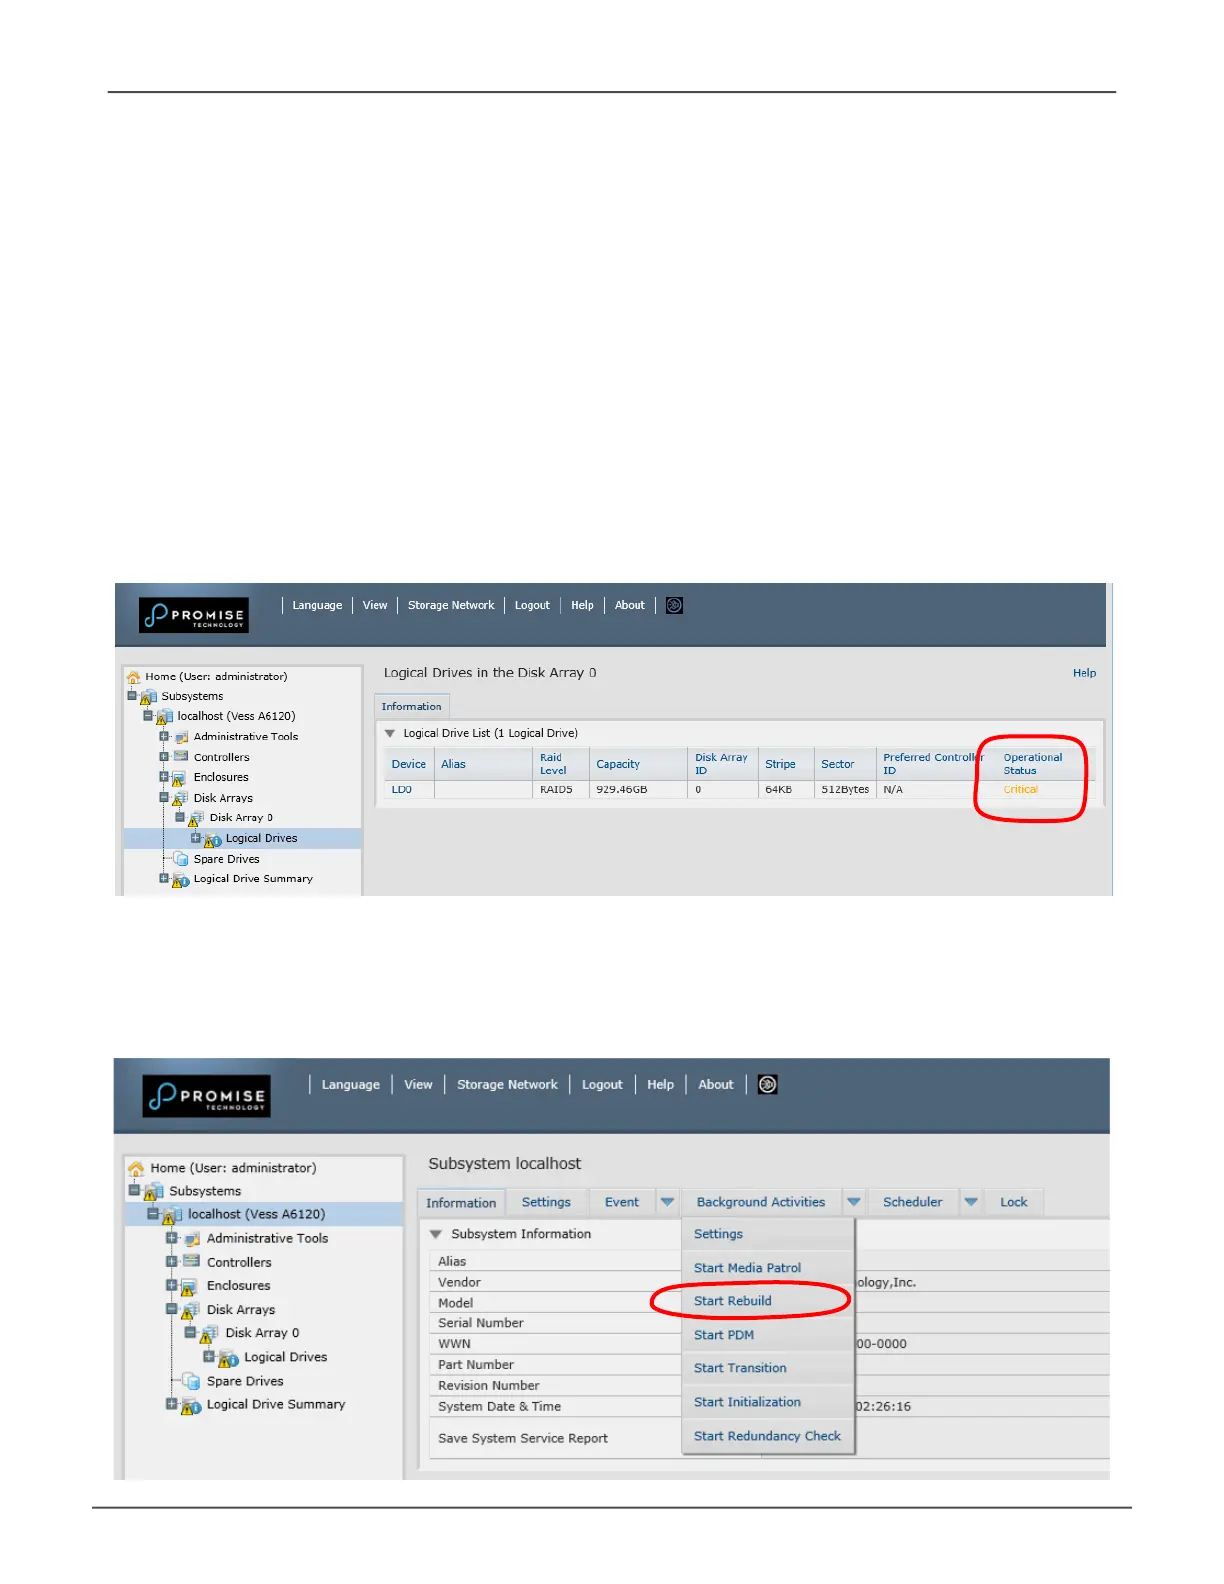Open the Lock tab in Subsystem localhost
This screenshot has height=1584, width=1224.
(1014, 1202)
